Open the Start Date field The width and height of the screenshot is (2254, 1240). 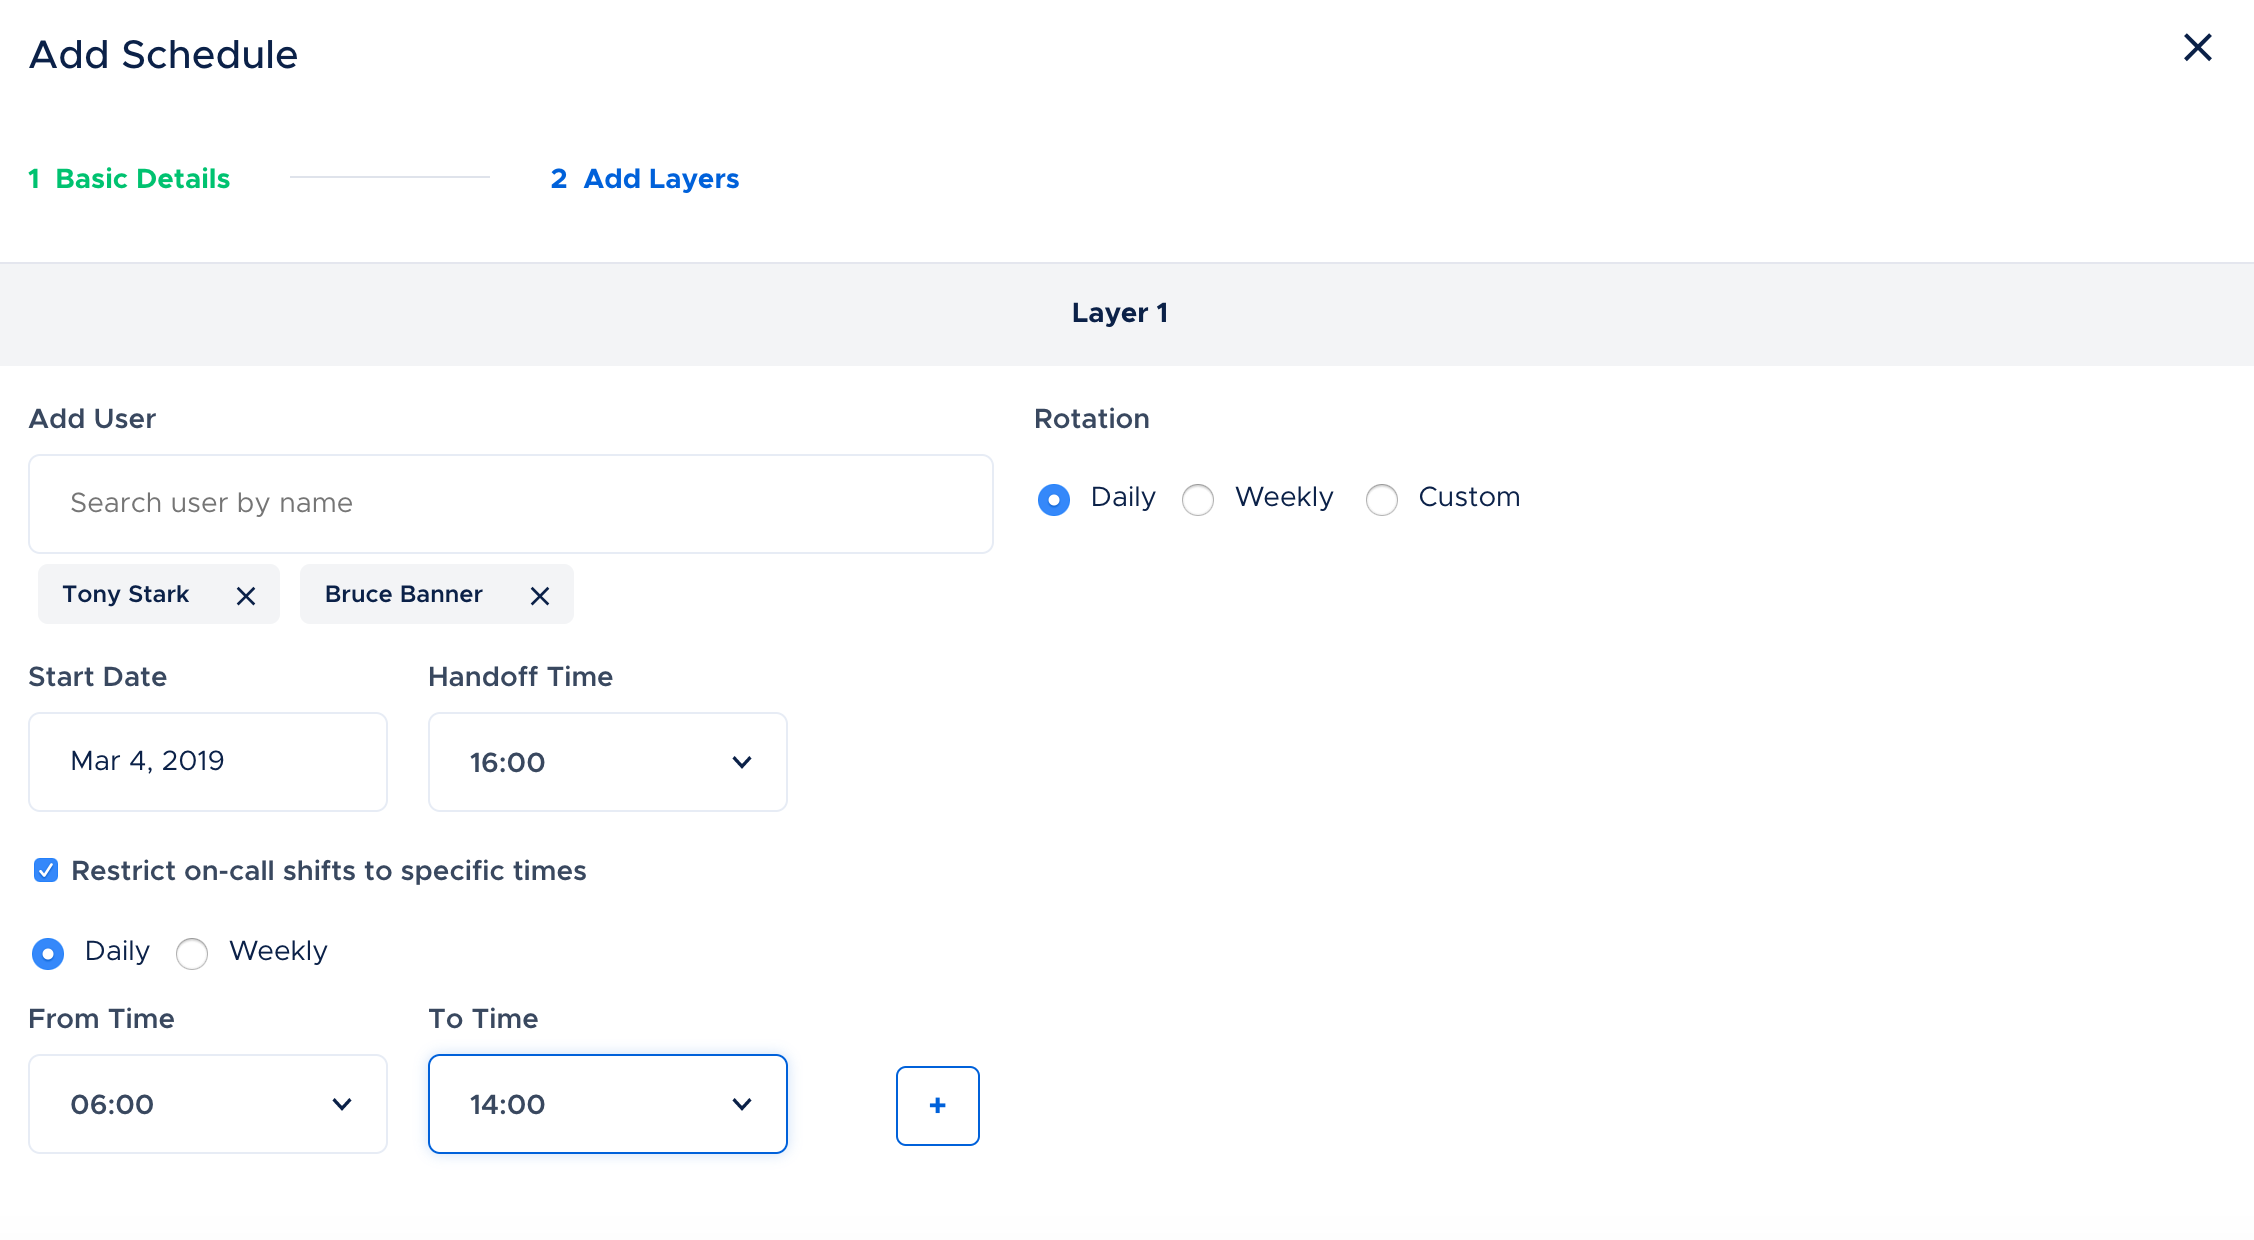[207, 761]
